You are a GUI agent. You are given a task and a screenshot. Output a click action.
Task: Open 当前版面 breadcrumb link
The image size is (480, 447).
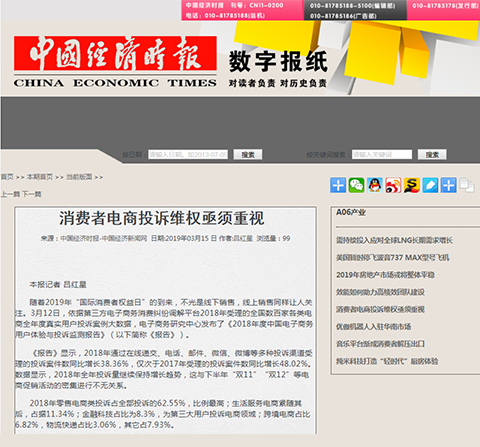tap(79, 177)
